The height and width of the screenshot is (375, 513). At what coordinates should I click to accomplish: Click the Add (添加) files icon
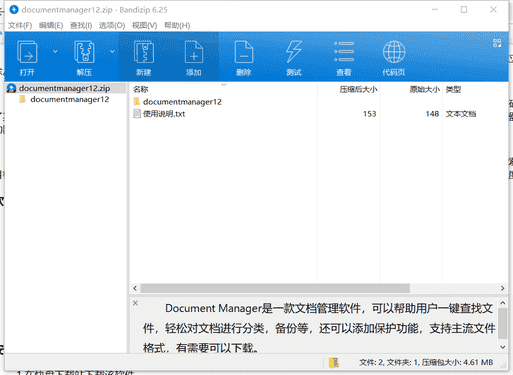(194, 52)
